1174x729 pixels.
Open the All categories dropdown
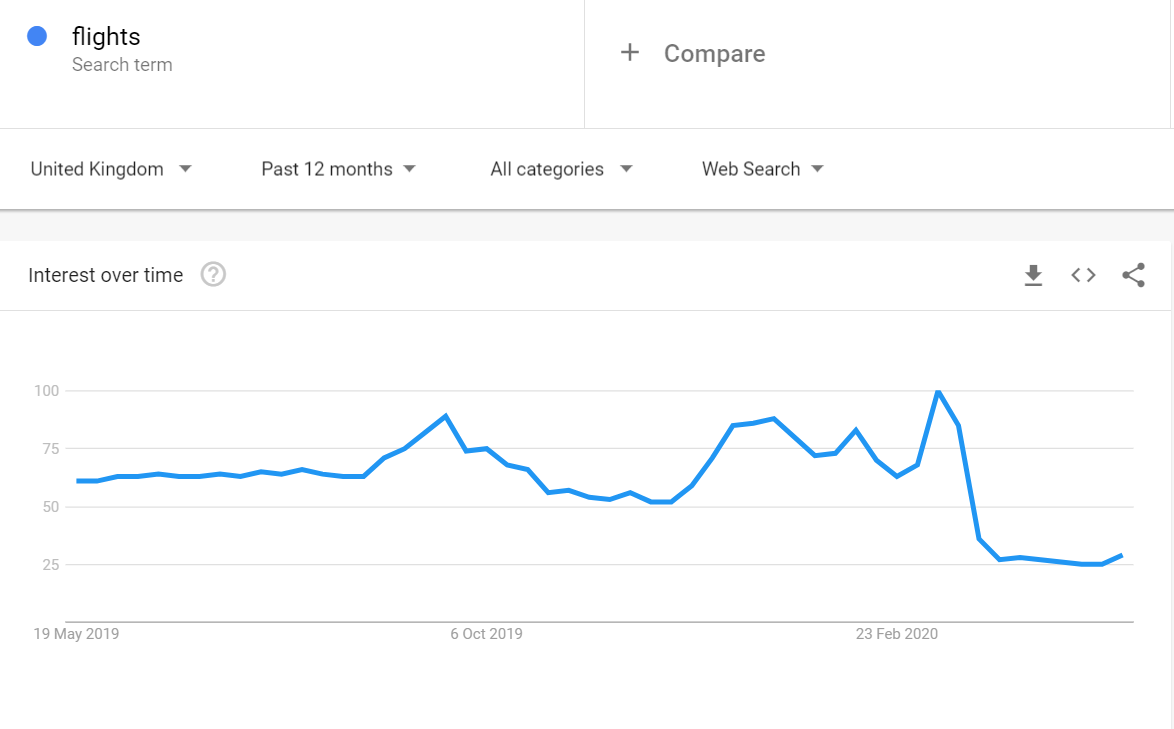click(561, 169)
